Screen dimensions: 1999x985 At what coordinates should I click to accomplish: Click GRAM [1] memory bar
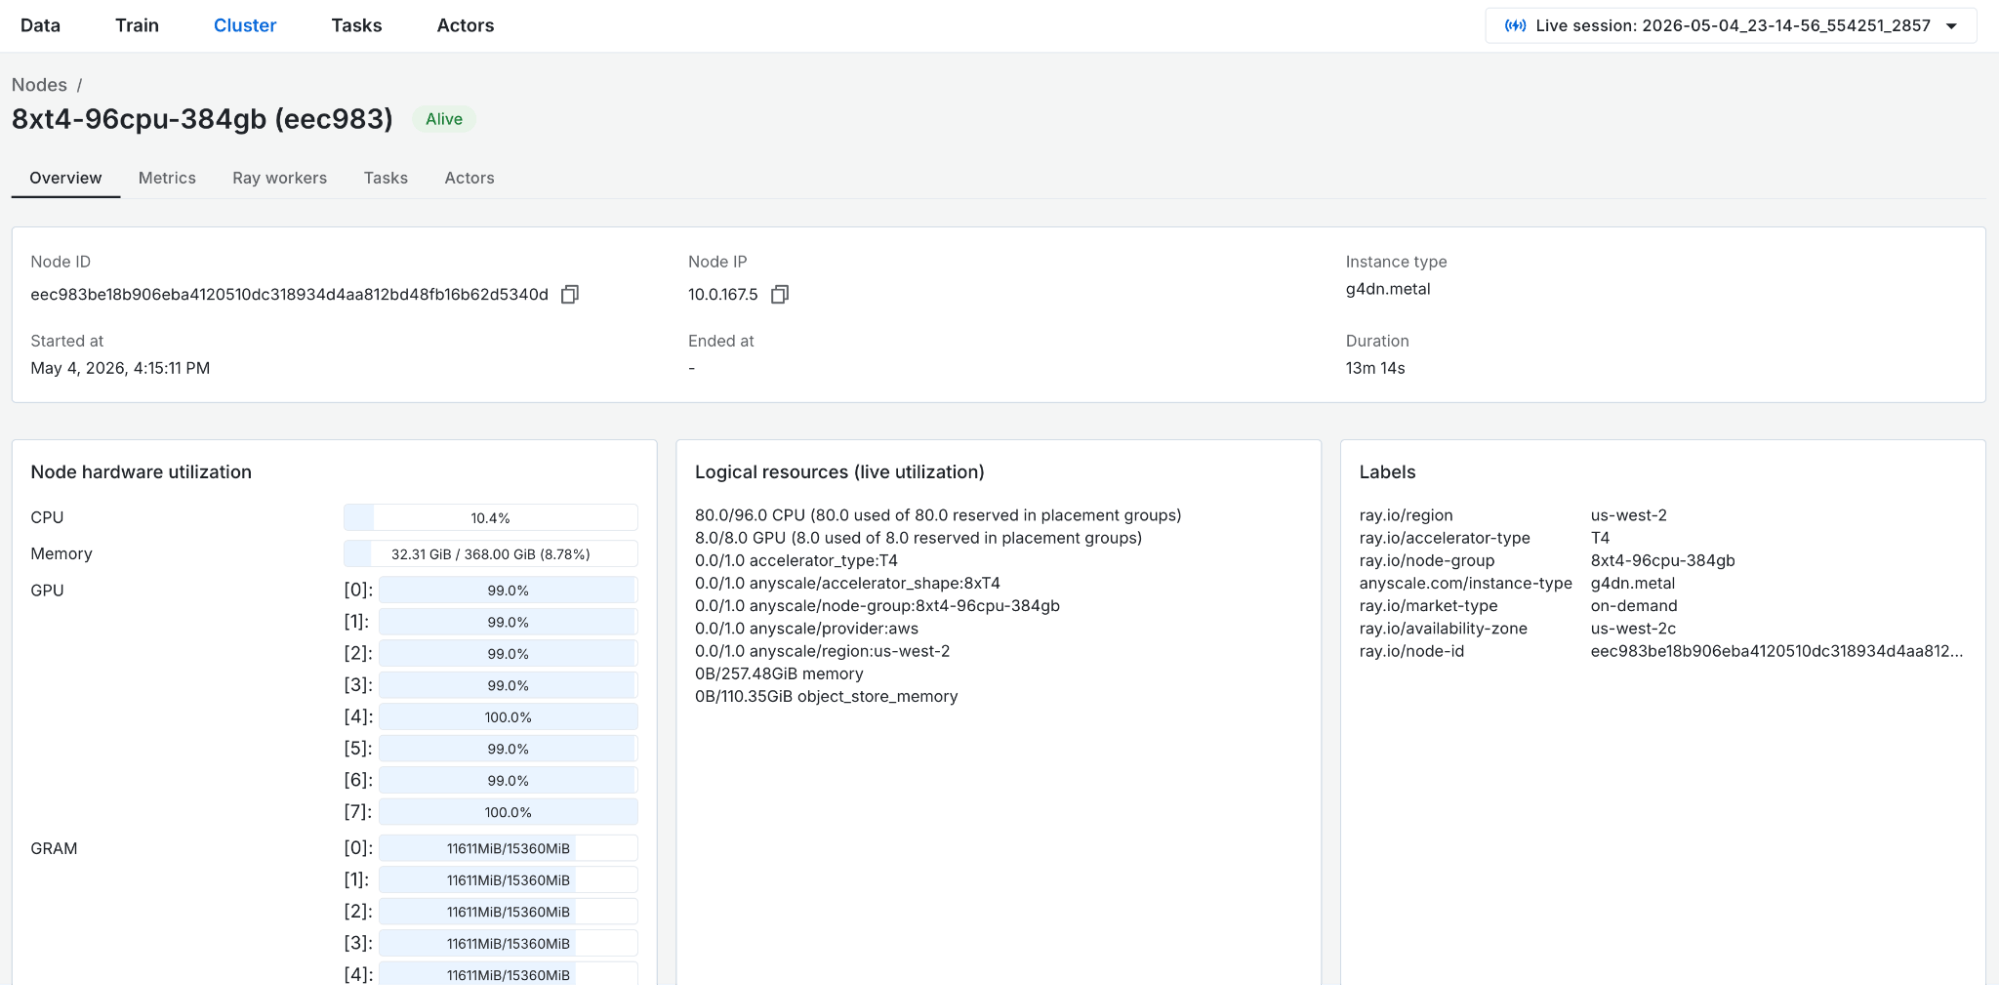click(508, 880)
